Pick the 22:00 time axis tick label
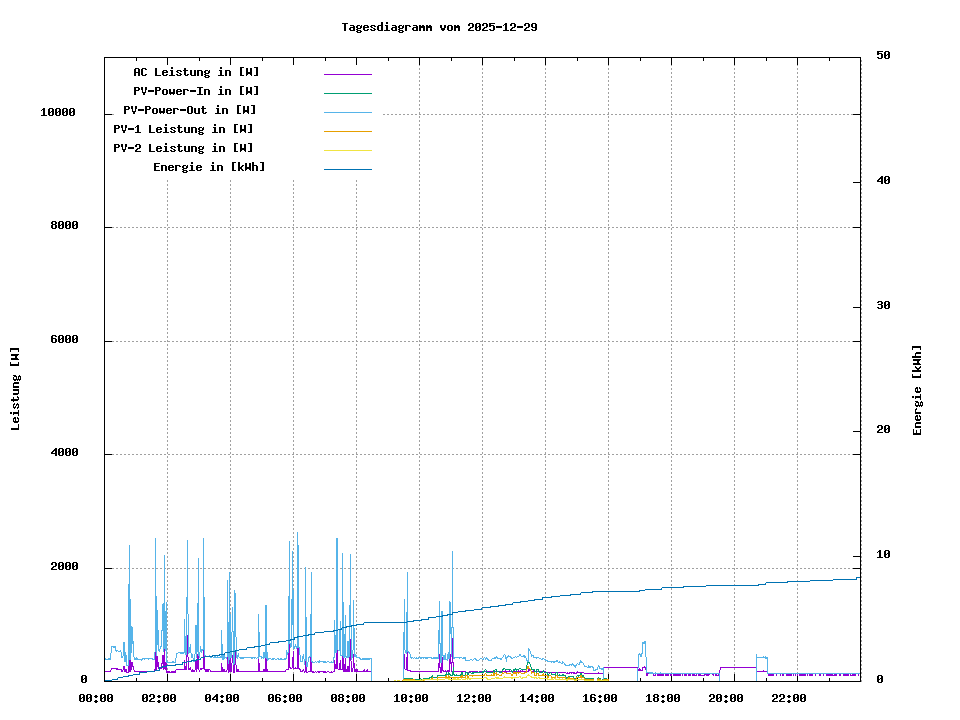960x720 pixels. (789, 698)
